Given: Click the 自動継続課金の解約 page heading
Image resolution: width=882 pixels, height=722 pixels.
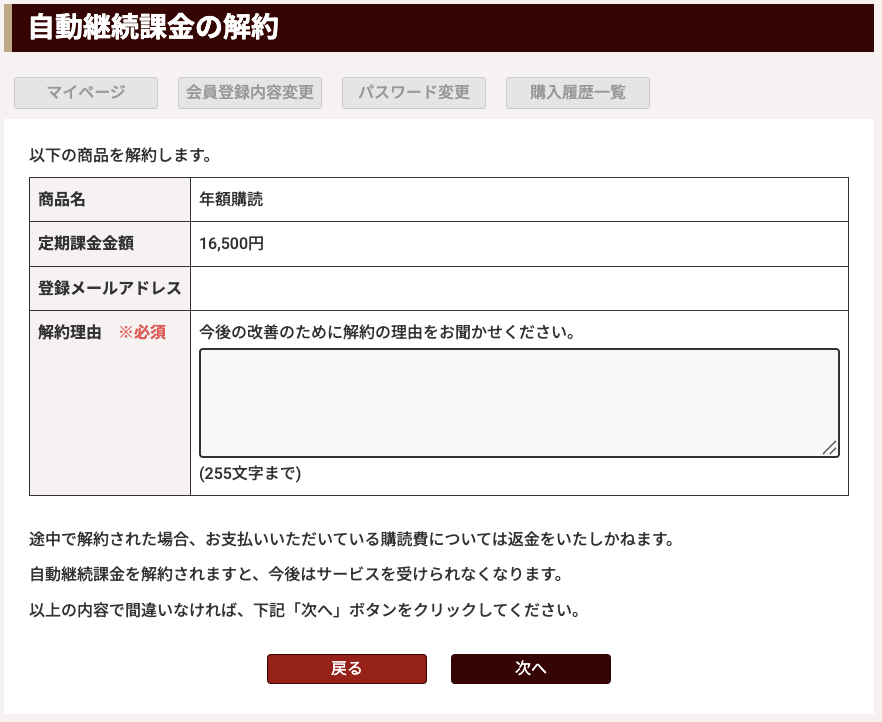Looking at the screenshot, I should (153, 28).
